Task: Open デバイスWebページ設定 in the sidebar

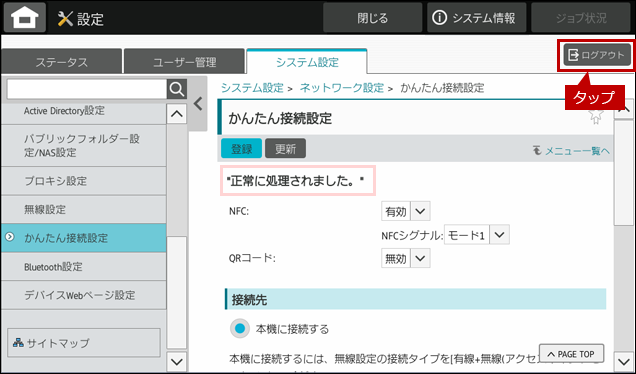Action: pos(84,295)
